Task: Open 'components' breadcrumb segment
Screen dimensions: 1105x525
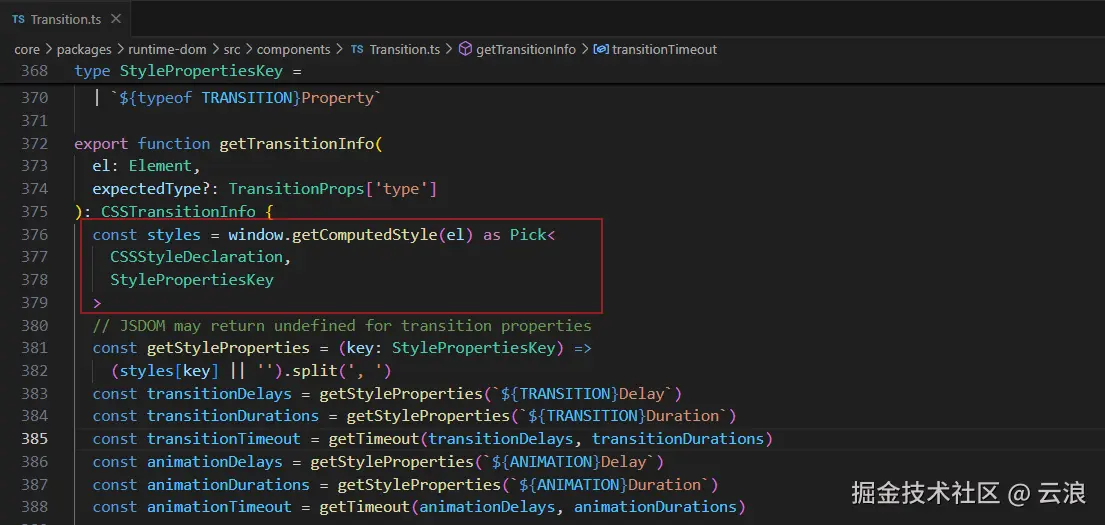Action: [x=293, y=49]
